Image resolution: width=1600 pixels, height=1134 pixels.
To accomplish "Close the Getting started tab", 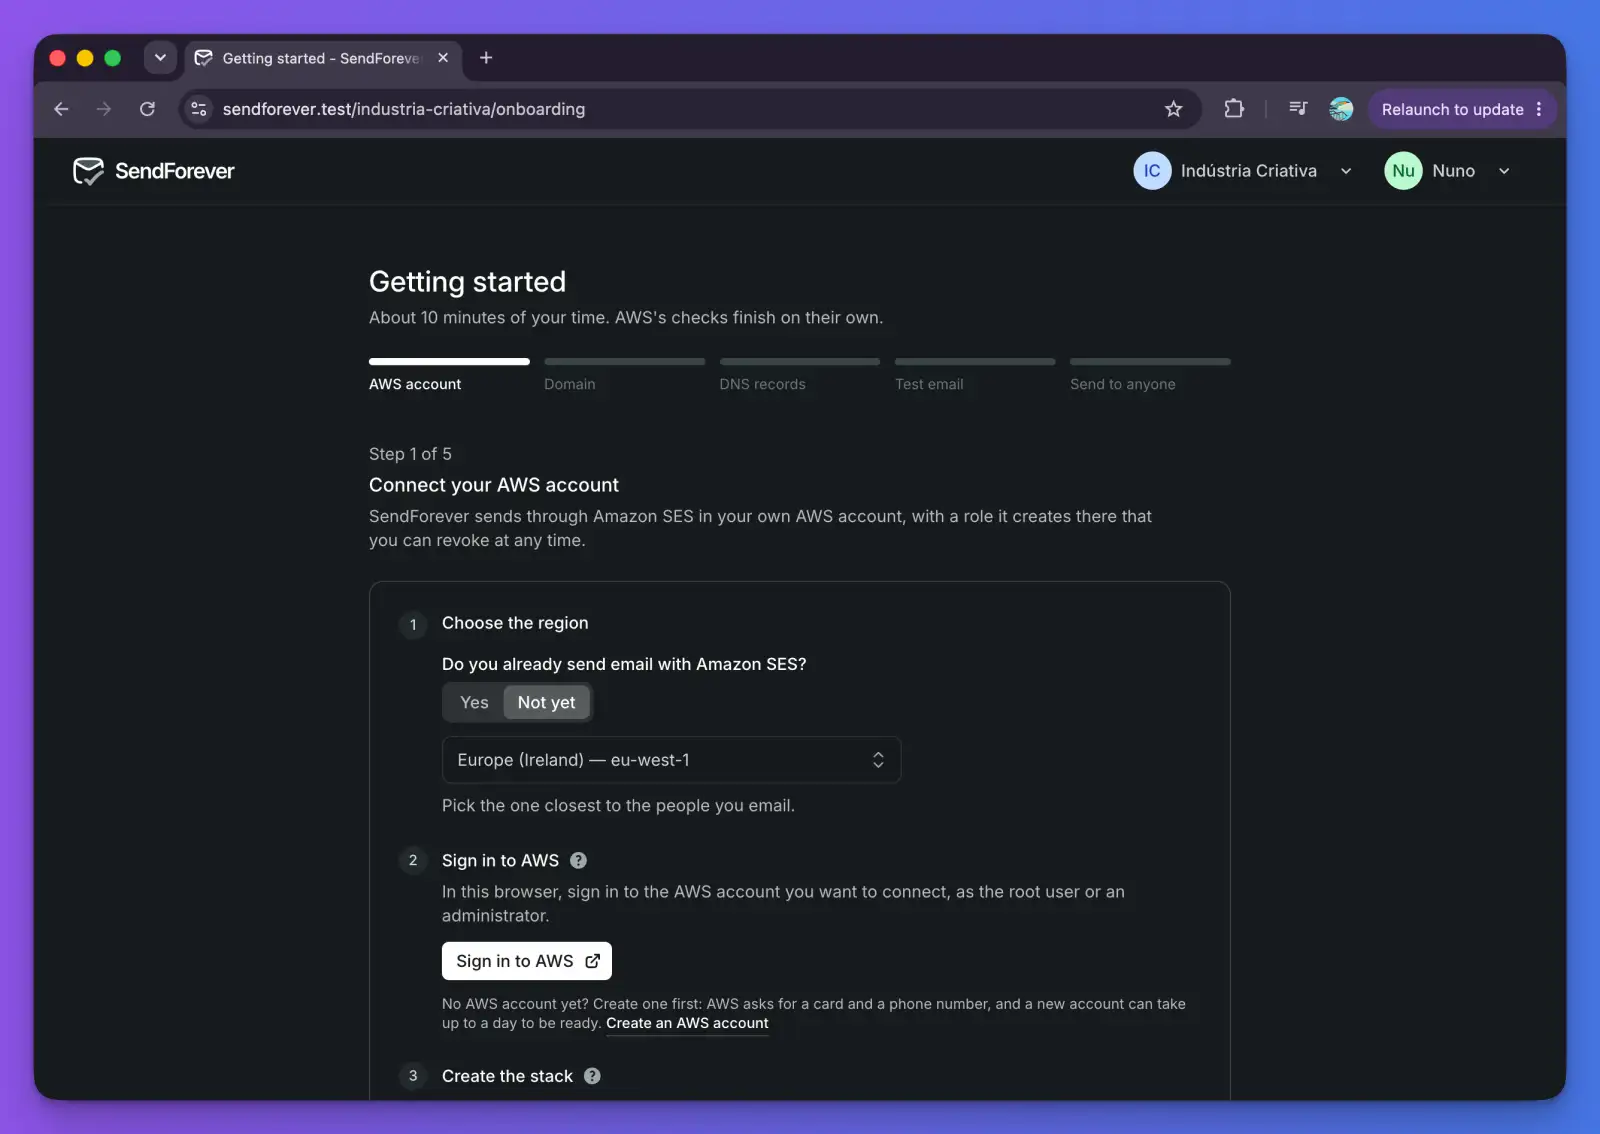I will (x=443, y=58).
